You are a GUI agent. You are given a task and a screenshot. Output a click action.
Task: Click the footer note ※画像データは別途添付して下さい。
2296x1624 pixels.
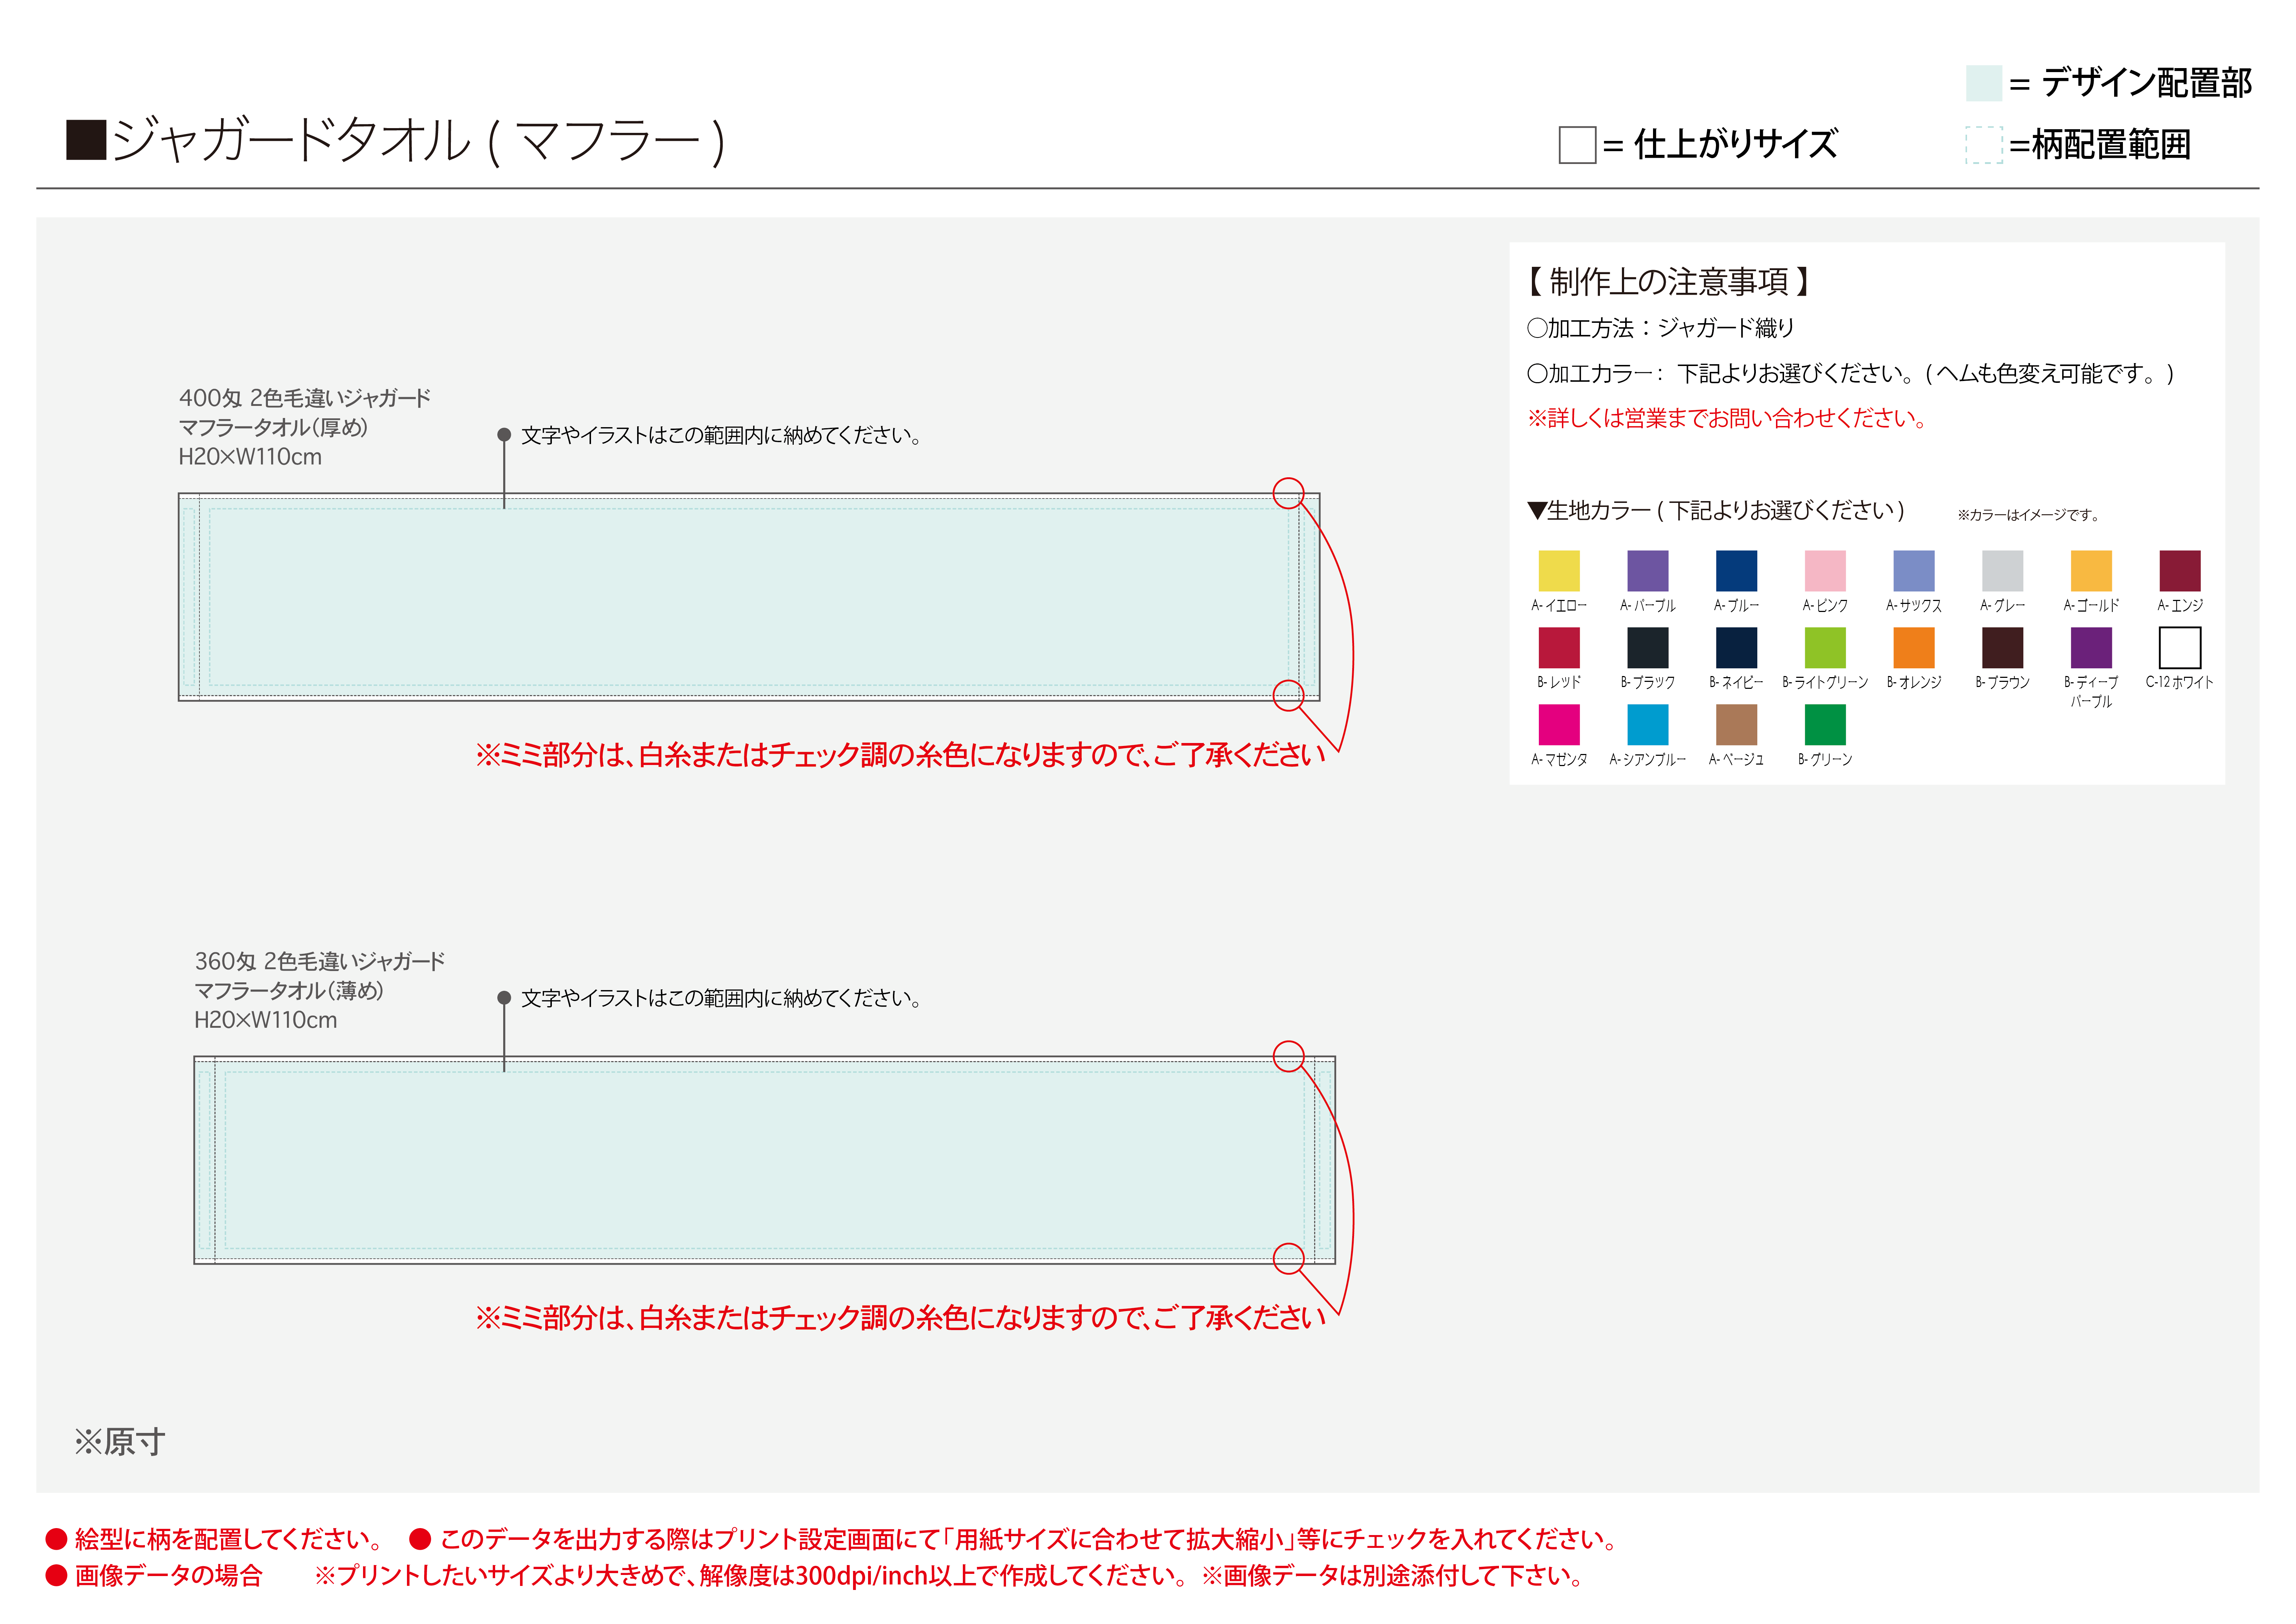tap(1393, 1576)
